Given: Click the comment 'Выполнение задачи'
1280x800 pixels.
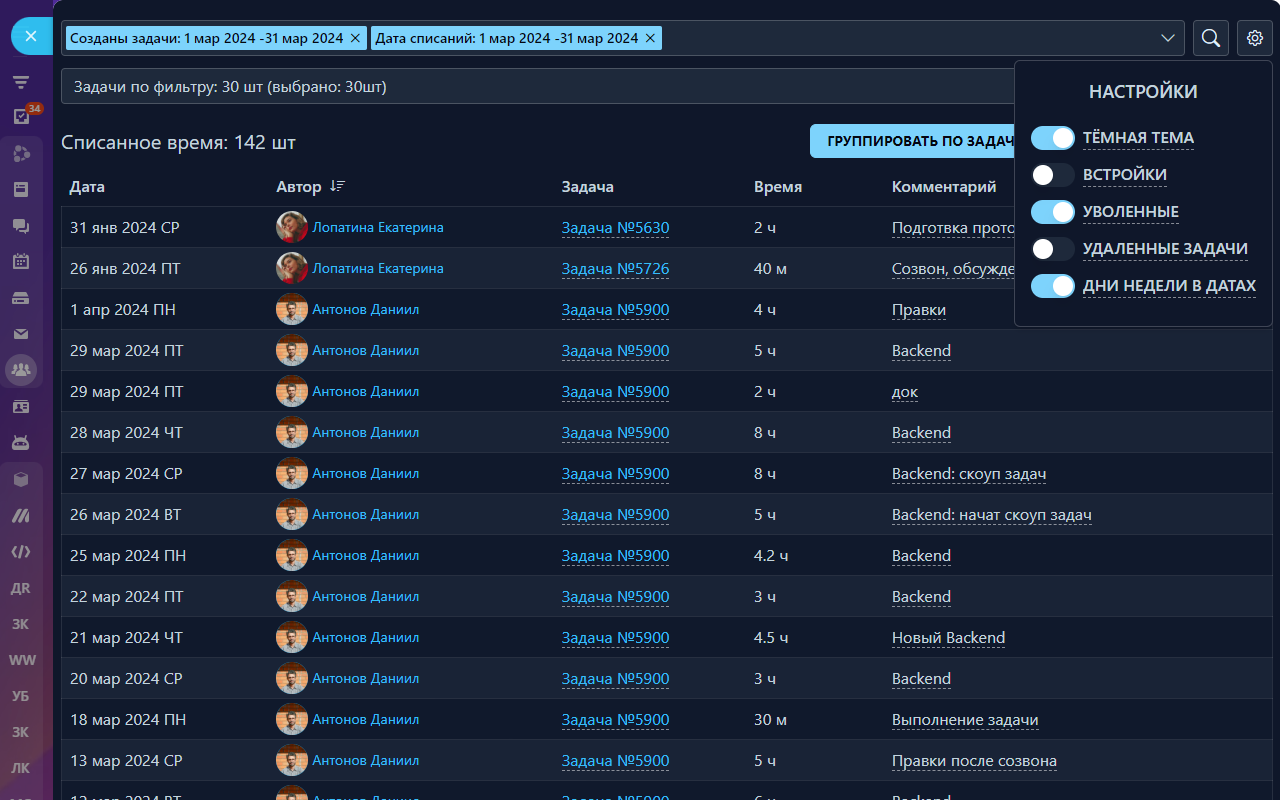Looking at the screenshot, I should [x=965, y=720].
